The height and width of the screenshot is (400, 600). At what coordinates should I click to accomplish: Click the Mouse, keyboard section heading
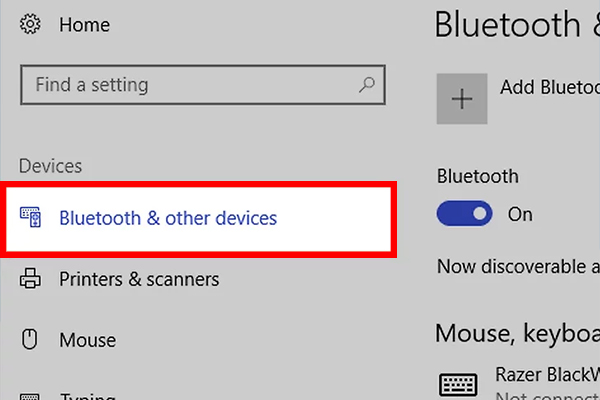[x=517, y=330]
